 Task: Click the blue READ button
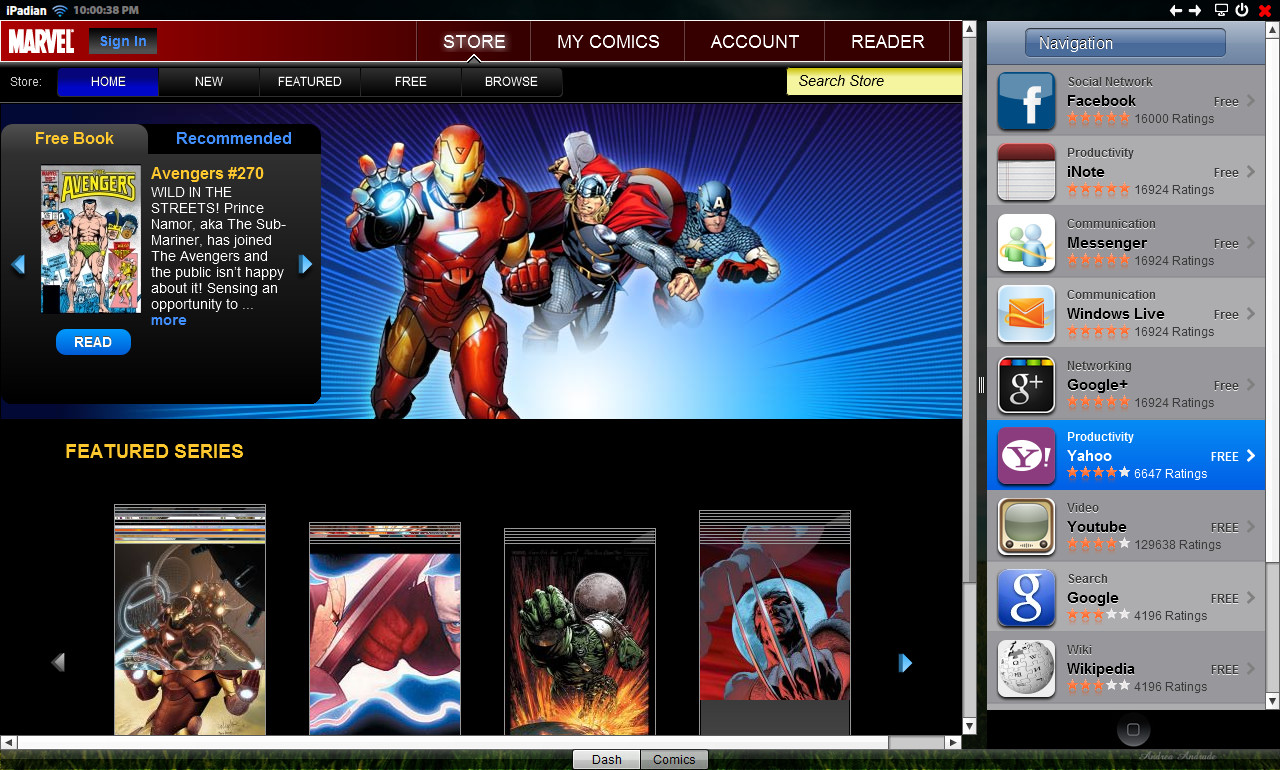[x=93, y=342]
